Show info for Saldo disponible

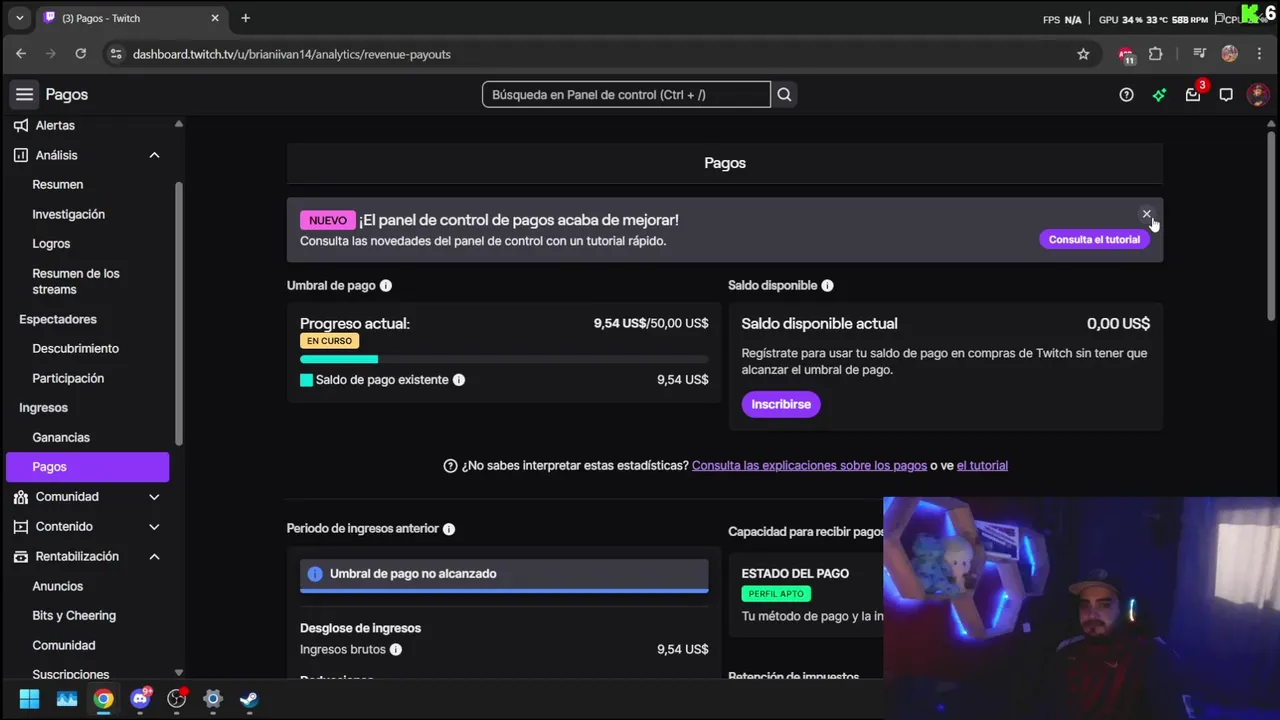(x=827, y=285)
